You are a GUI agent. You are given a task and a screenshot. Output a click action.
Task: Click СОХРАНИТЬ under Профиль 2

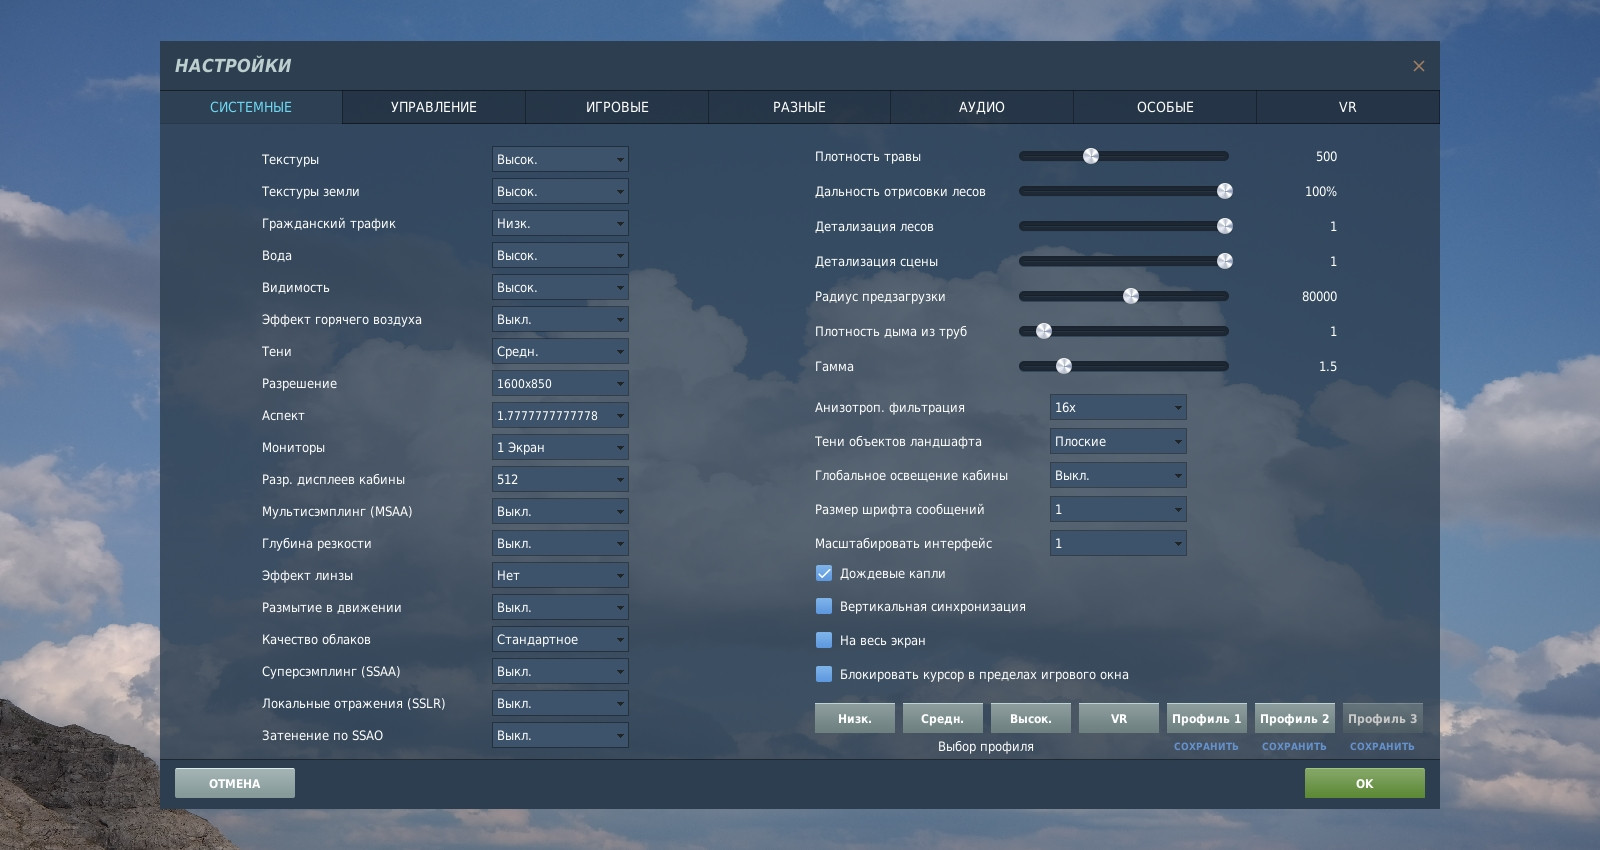point(1294,746)
